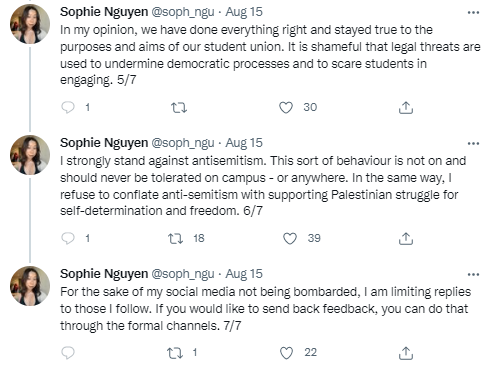Open the Aug 15 timestamp of 7/7 tweet
491x367 pixels.
click(x=244, y=274)
